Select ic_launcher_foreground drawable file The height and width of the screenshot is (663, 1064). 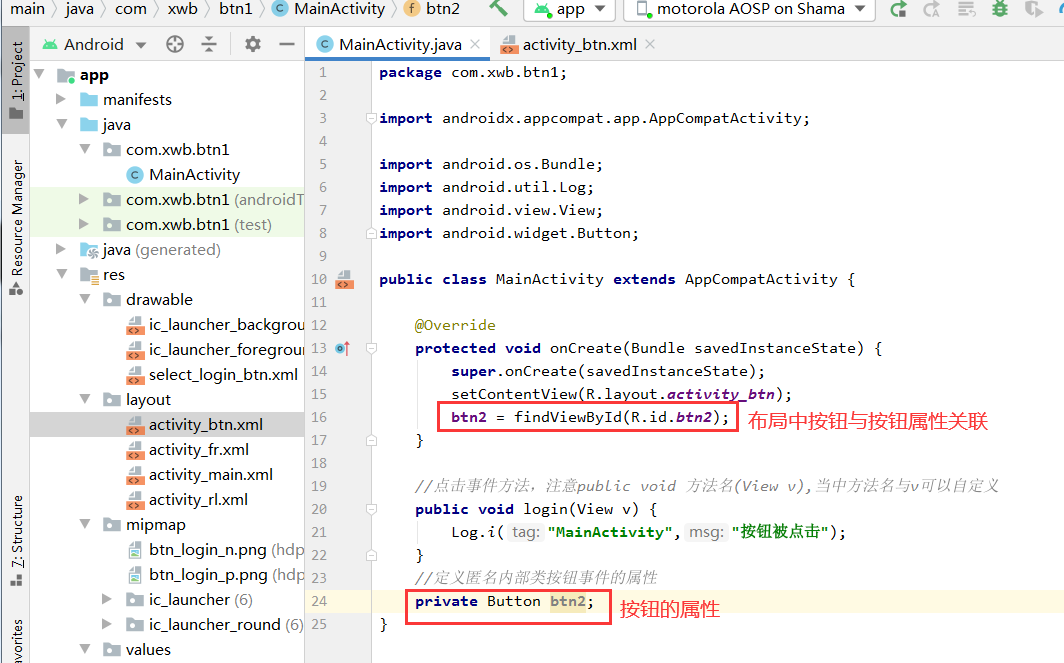click(215, 349)
